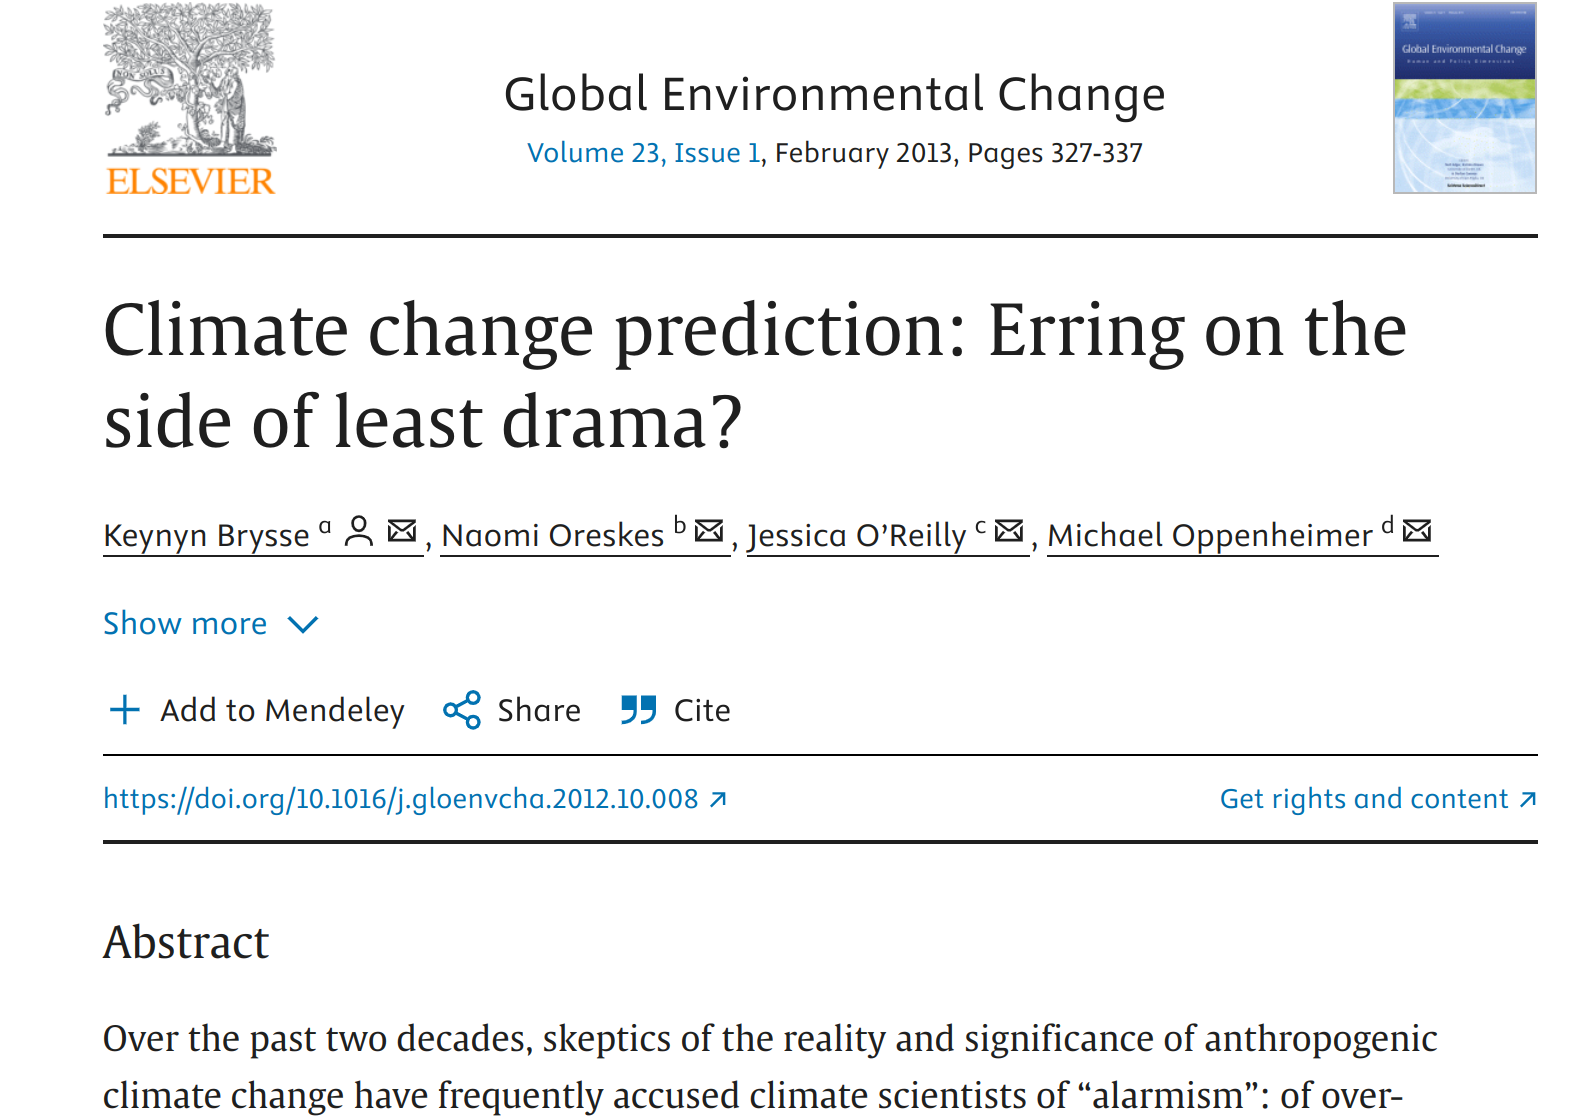Click the plus icon for Mendeley
Screen dimensions: 1595x1118
point(125,710)
